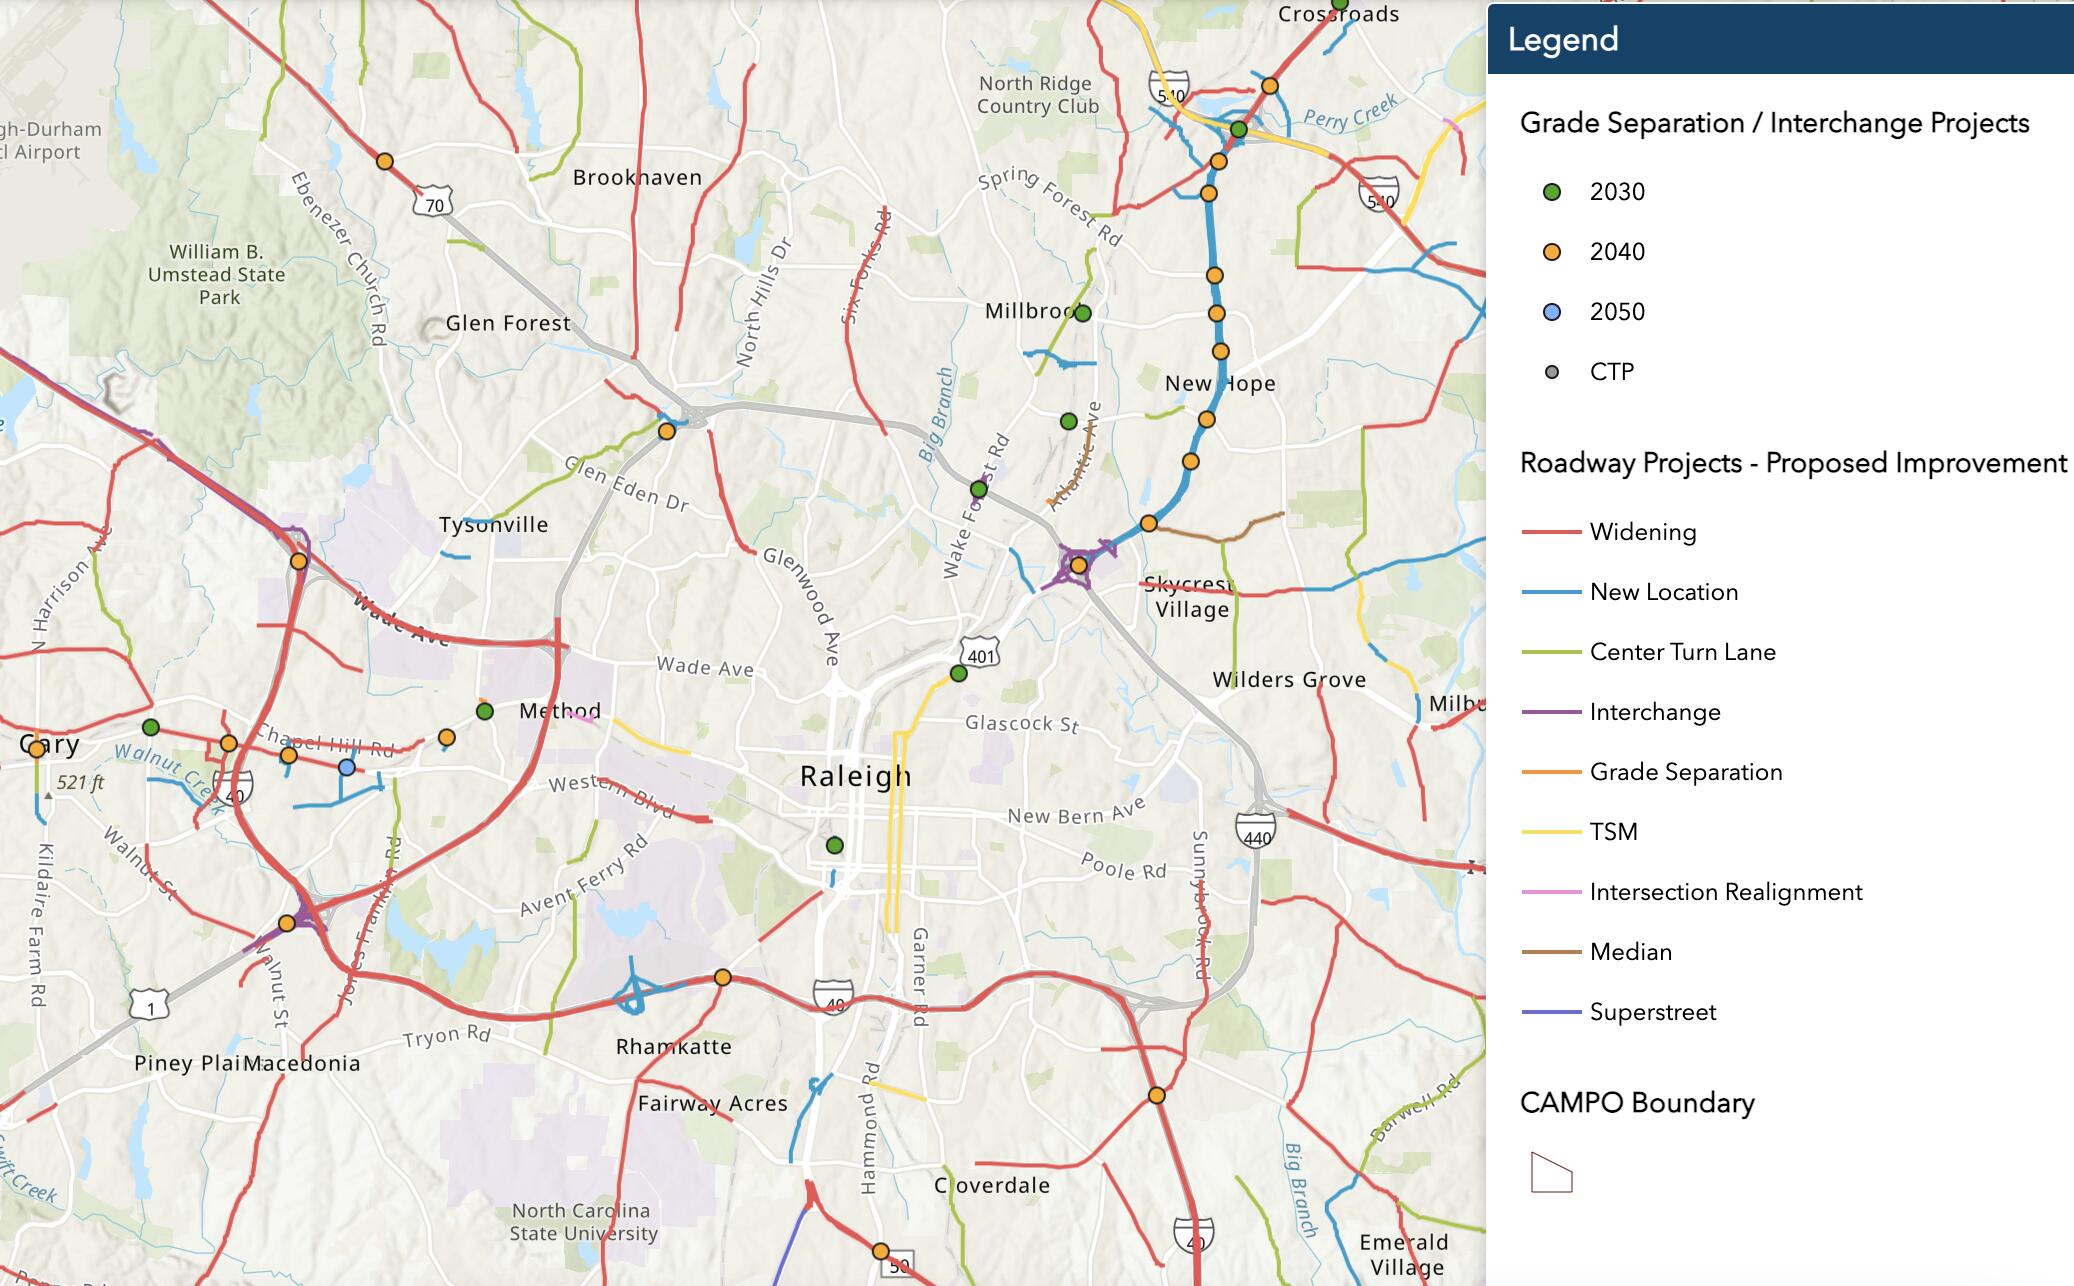
Task: Click the US 70 highway shield
Action: click(x=433, y=204)
